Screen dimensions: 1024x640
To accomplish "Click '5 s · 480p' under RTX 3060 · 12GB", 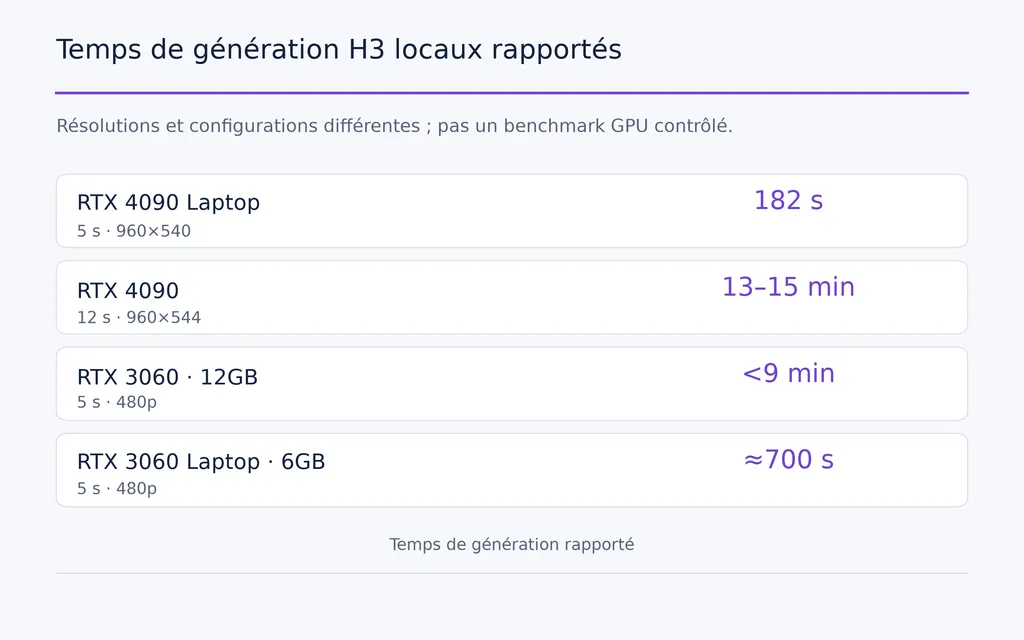I will tap(117, 402).
